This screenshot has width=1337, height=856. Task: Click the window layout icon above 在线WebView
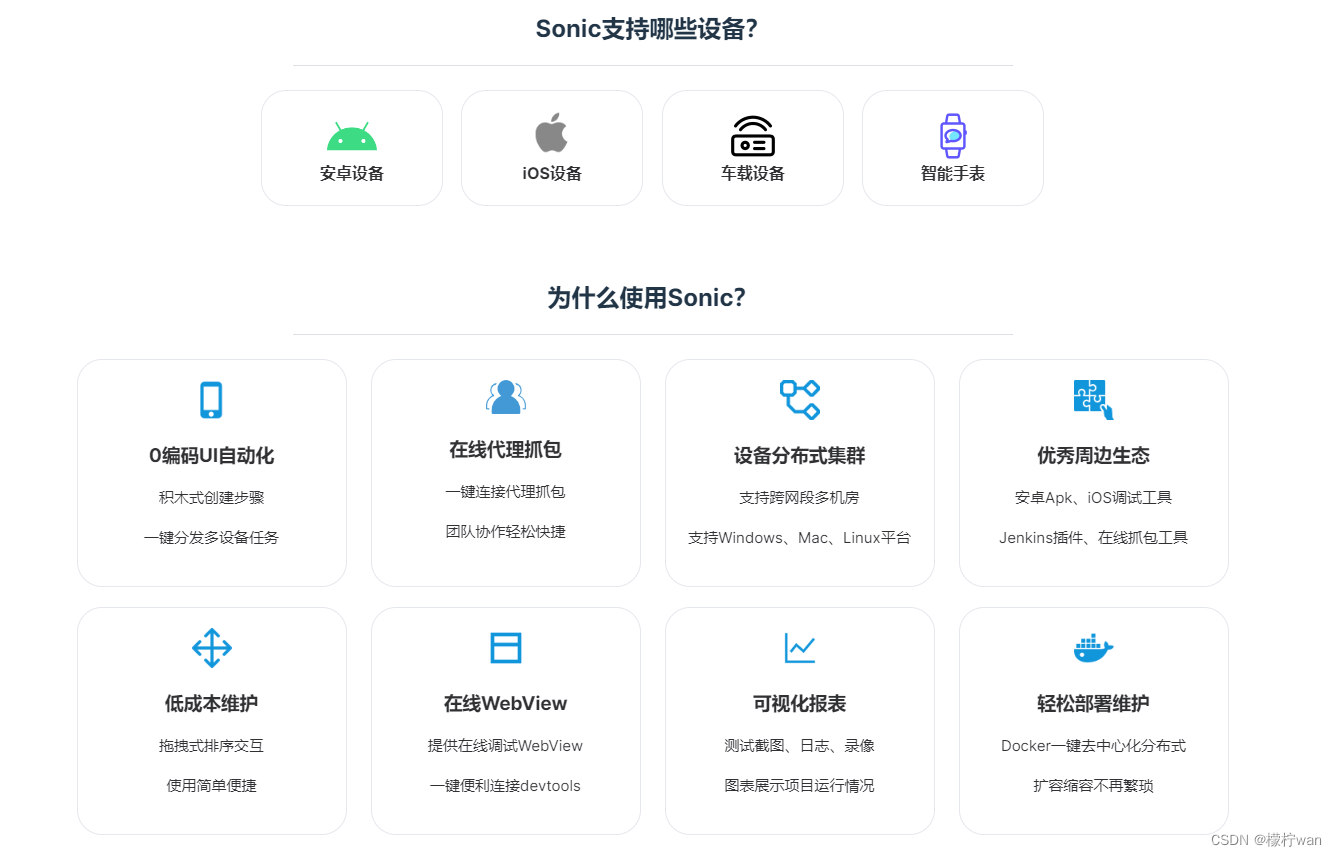(x=506, y=648)
